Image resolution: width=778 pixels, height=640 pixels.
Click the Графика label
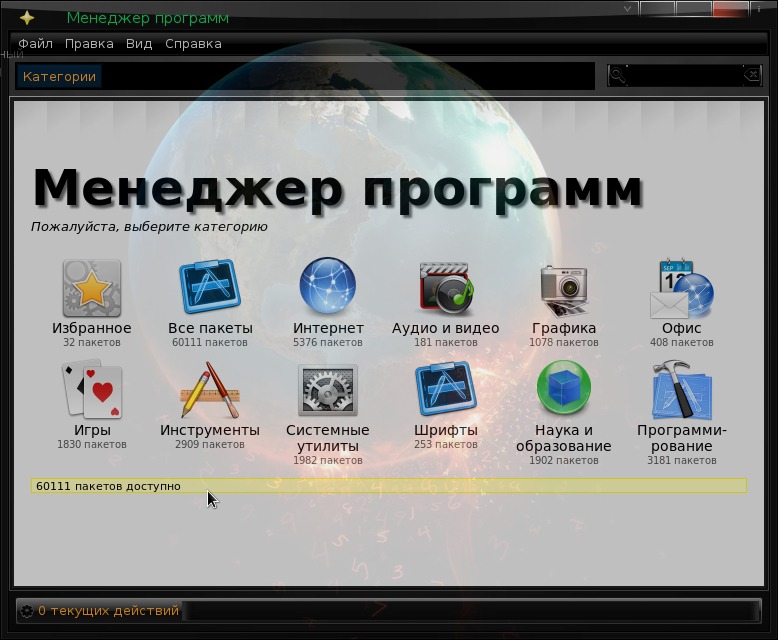(x=564, y=328)
